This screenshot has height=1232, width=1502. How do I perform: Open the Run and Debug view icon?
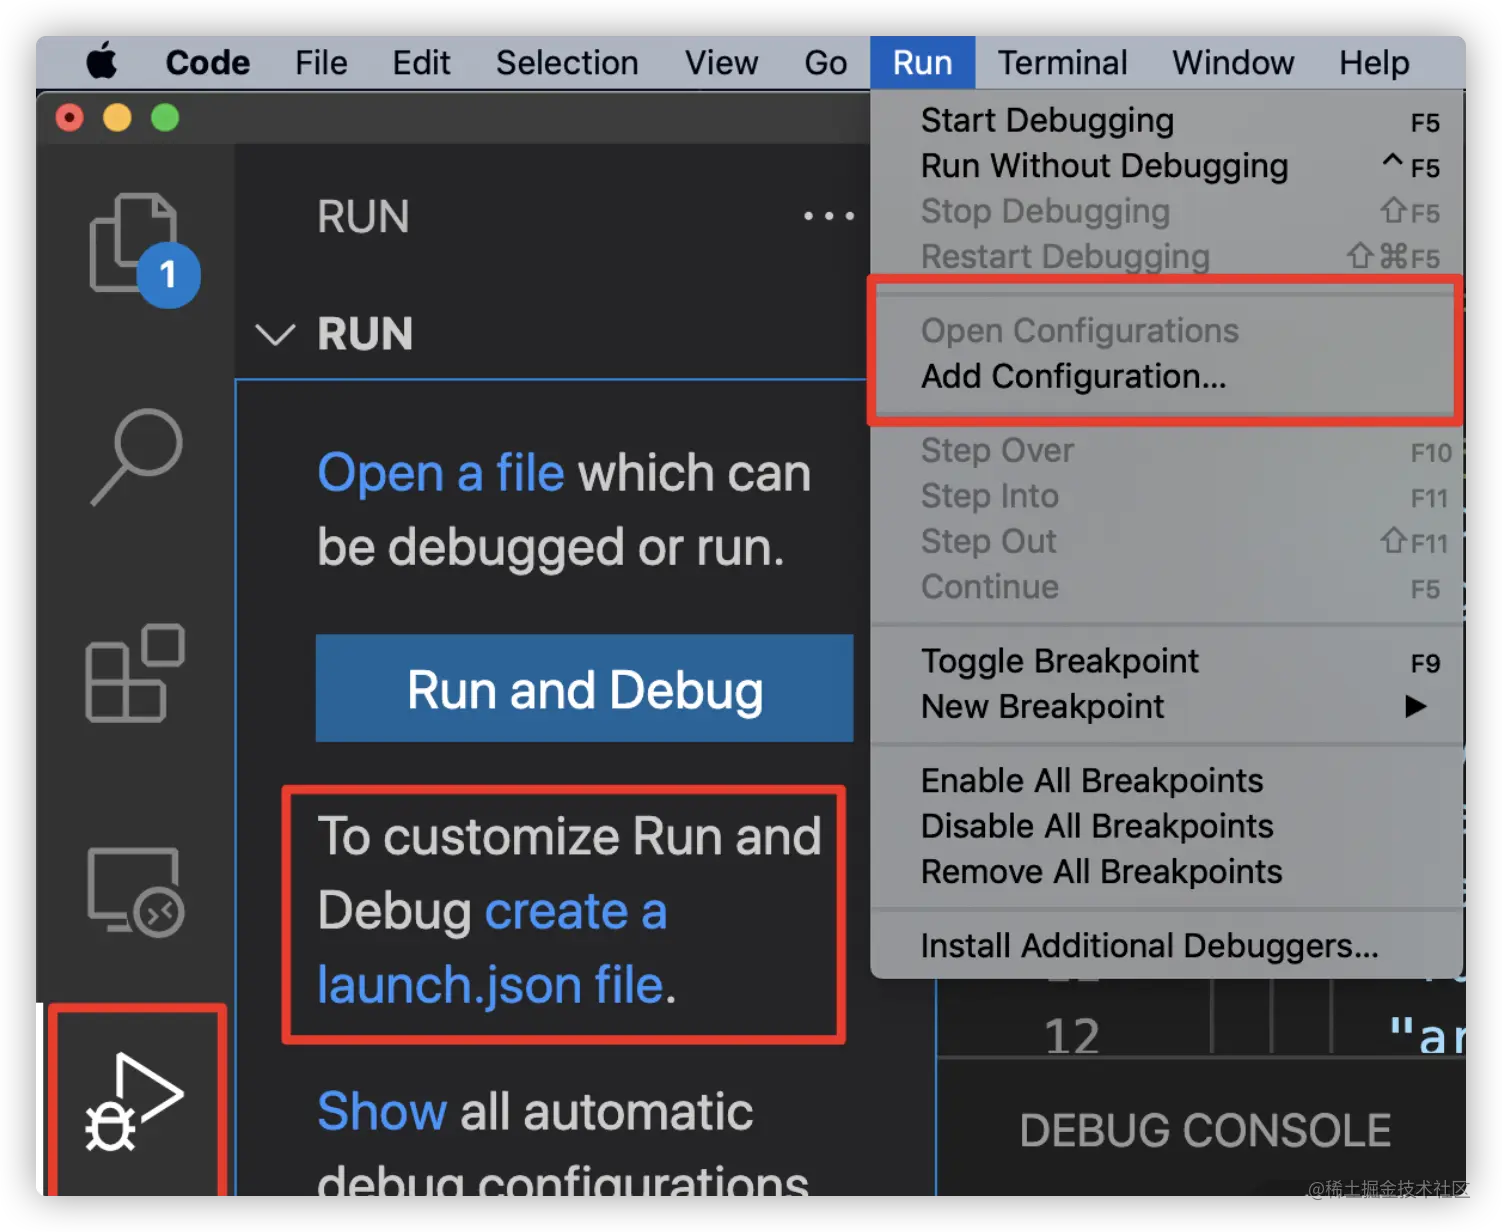[x=135, y=1101]
